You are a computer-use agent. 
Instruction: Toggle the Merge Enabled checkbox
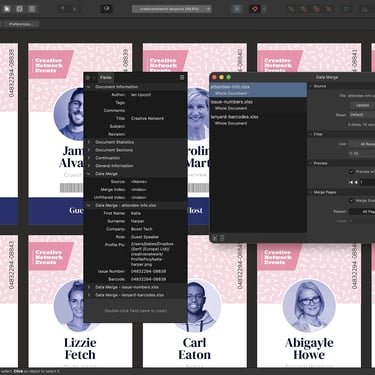tap(351, 200)
